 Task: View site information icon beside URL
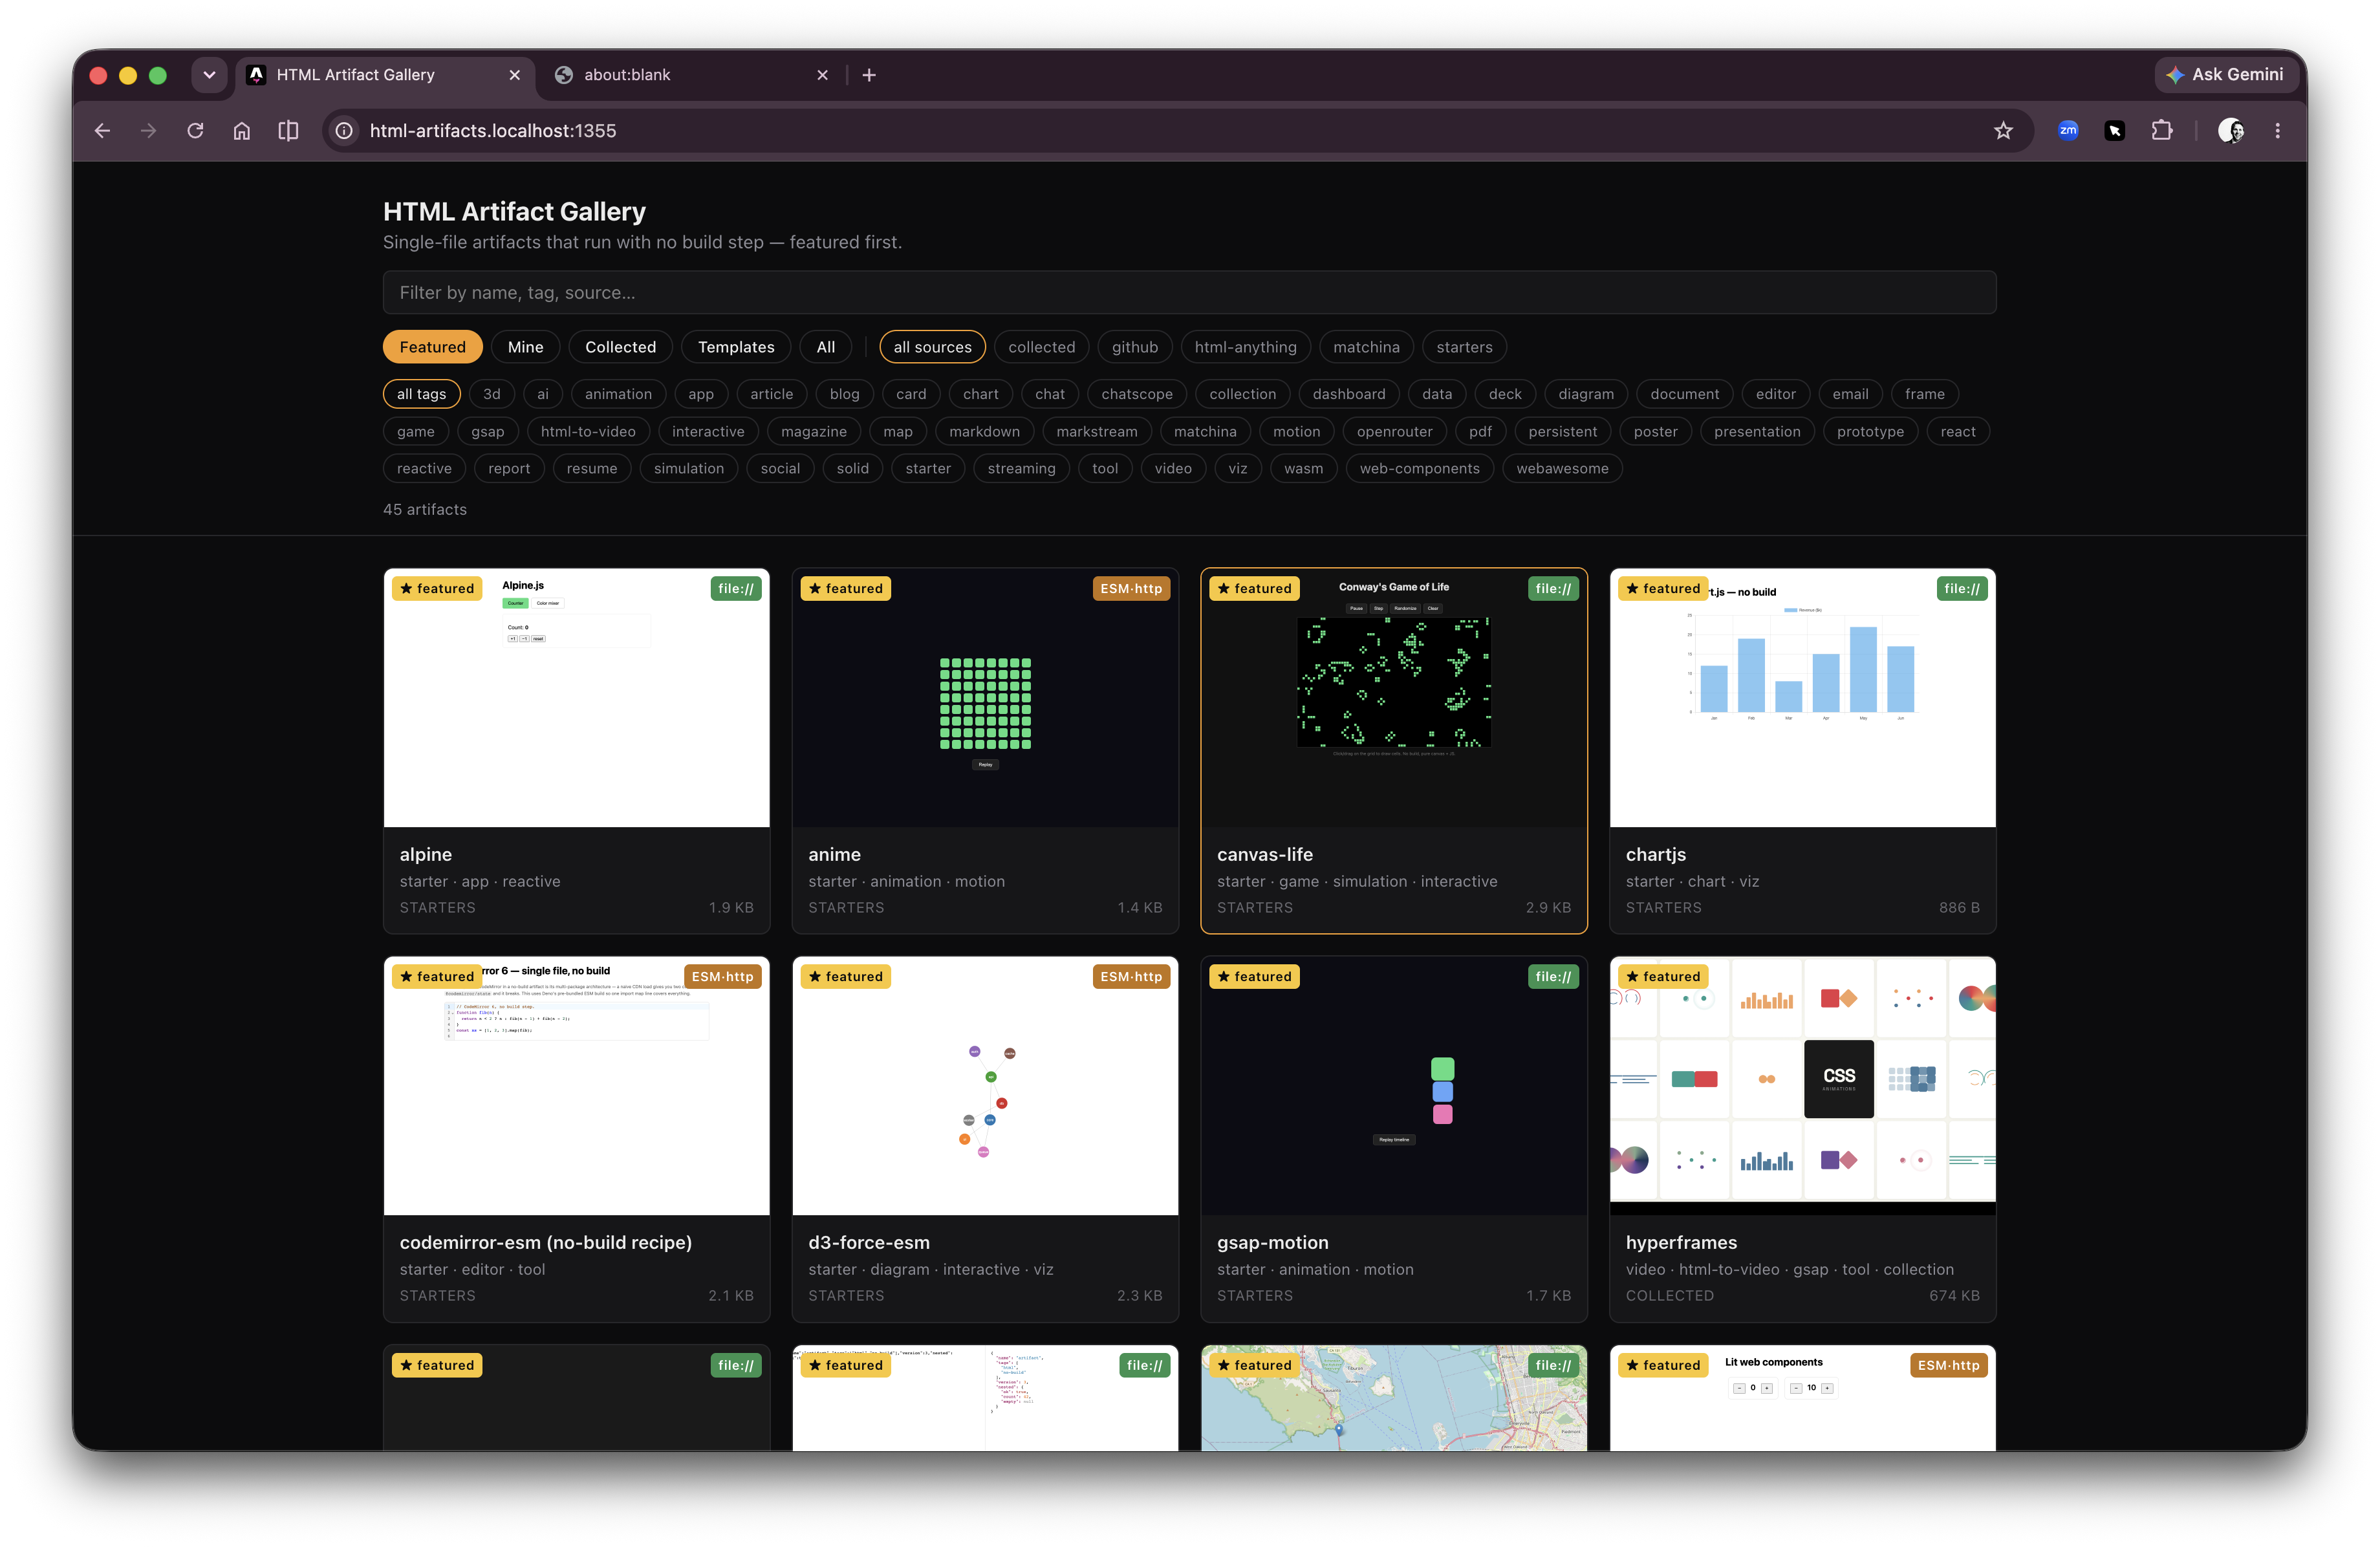point(344,131)
